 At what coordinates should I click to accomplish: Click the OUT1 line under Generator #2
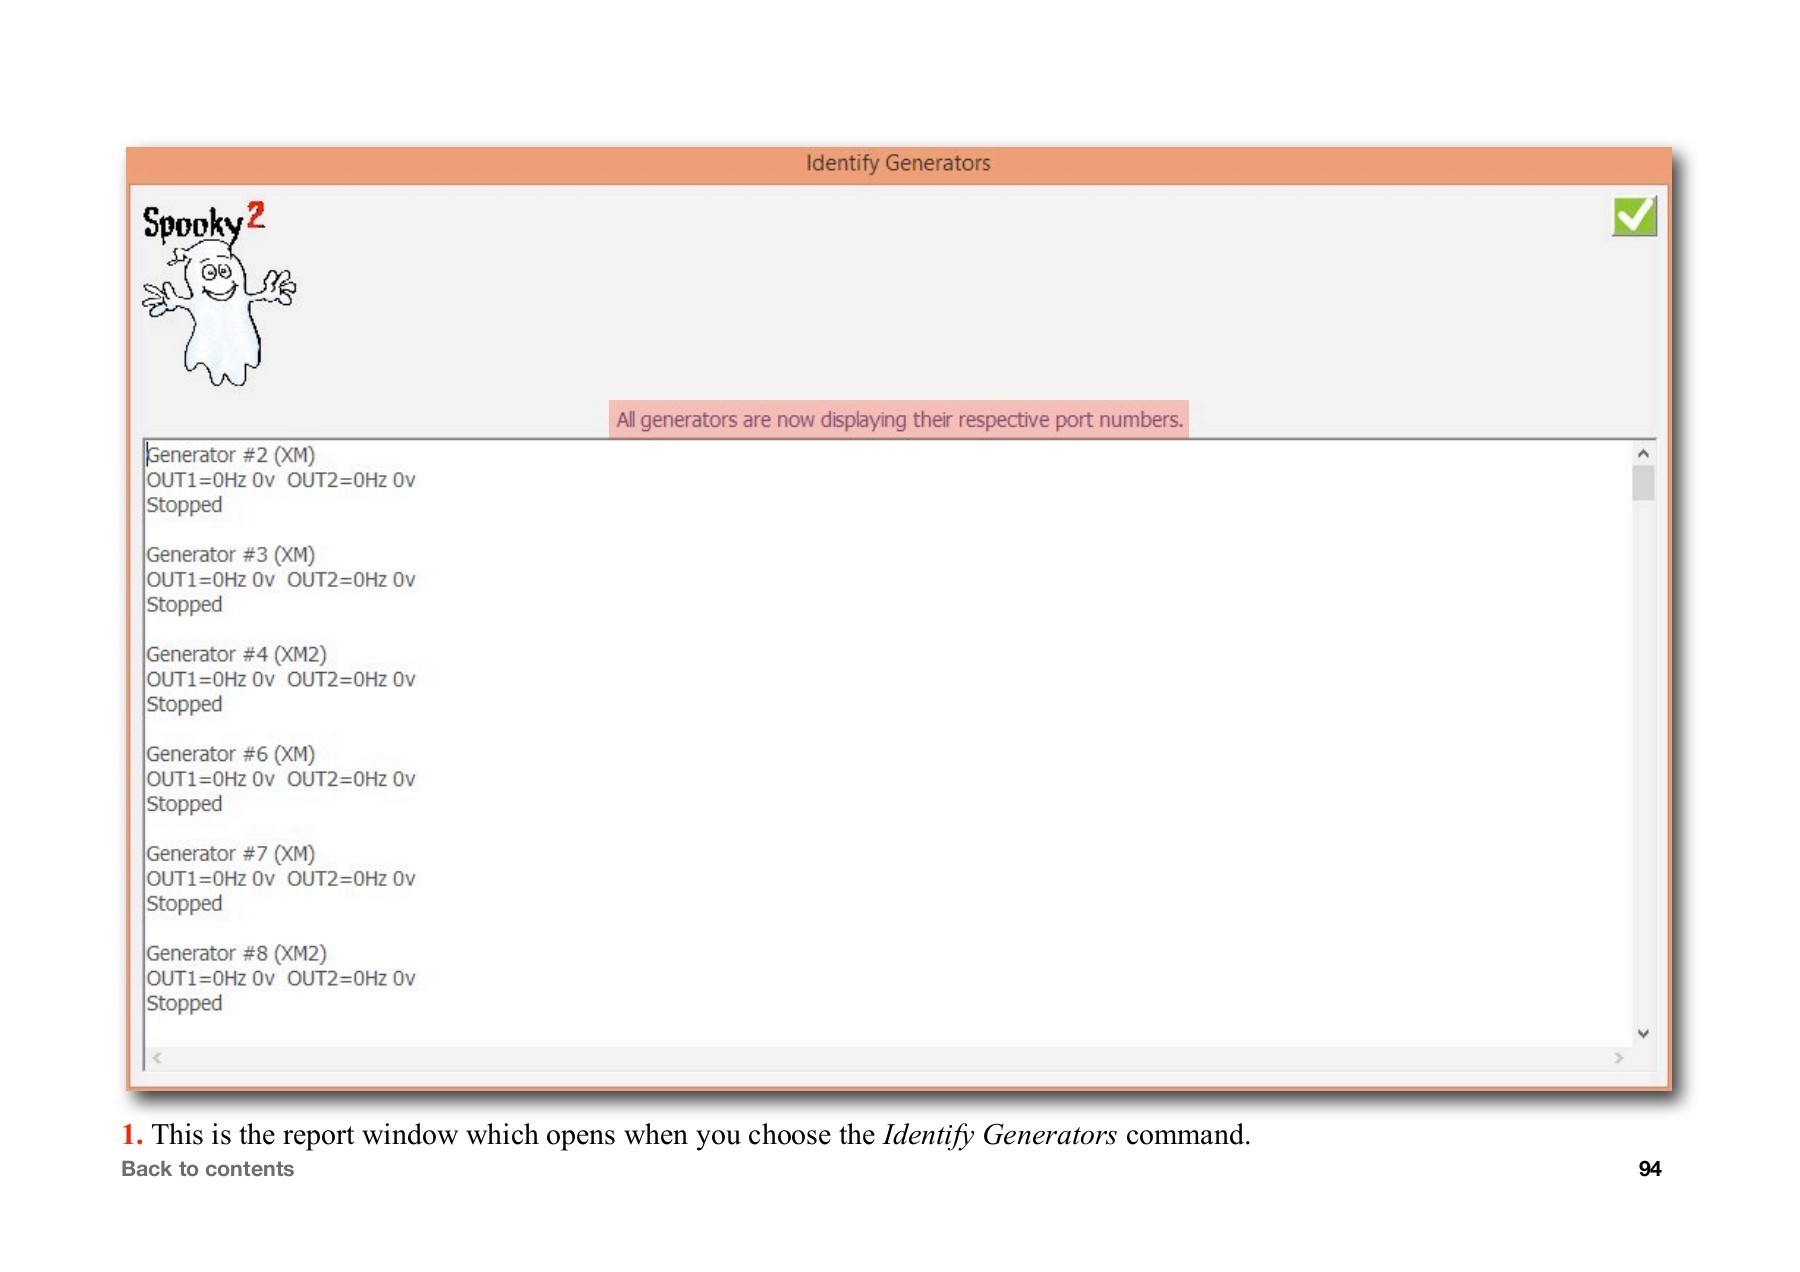(281, 480)
